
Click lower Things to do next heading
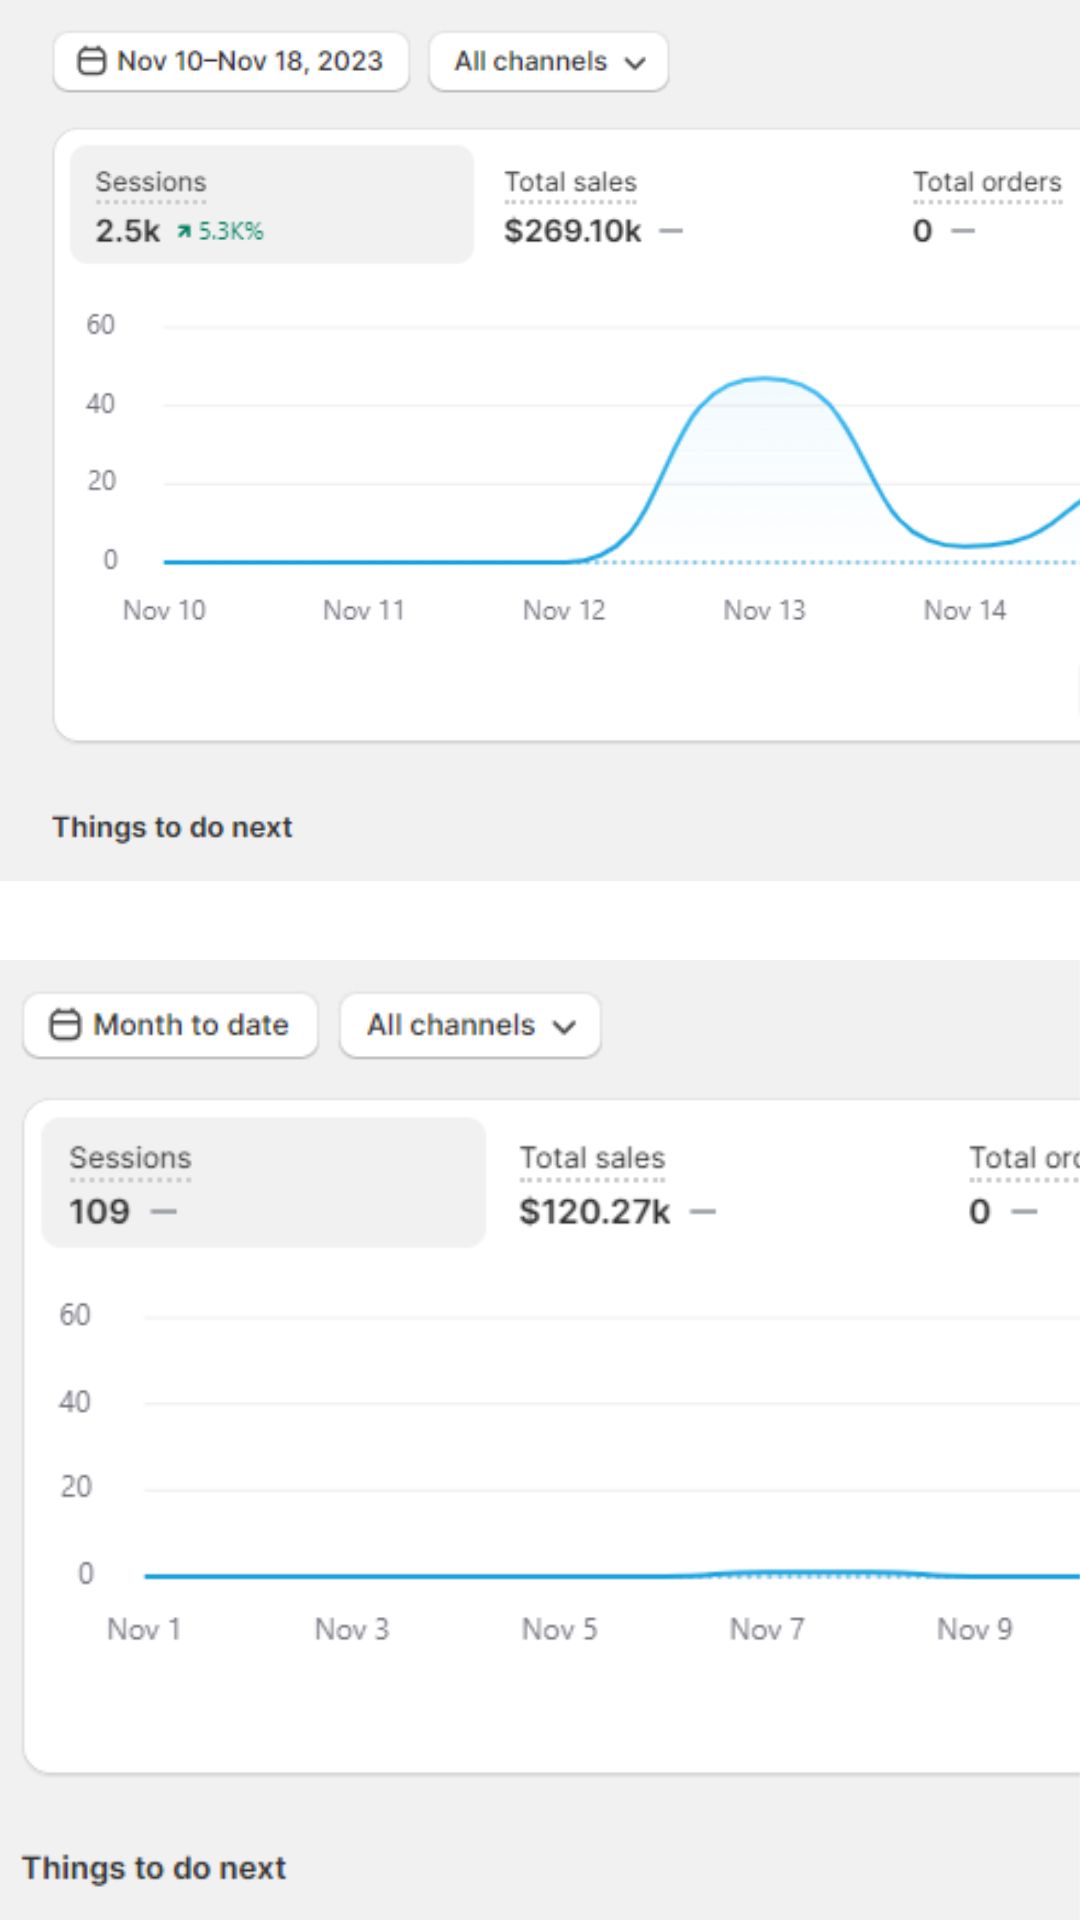(154, 1868)
